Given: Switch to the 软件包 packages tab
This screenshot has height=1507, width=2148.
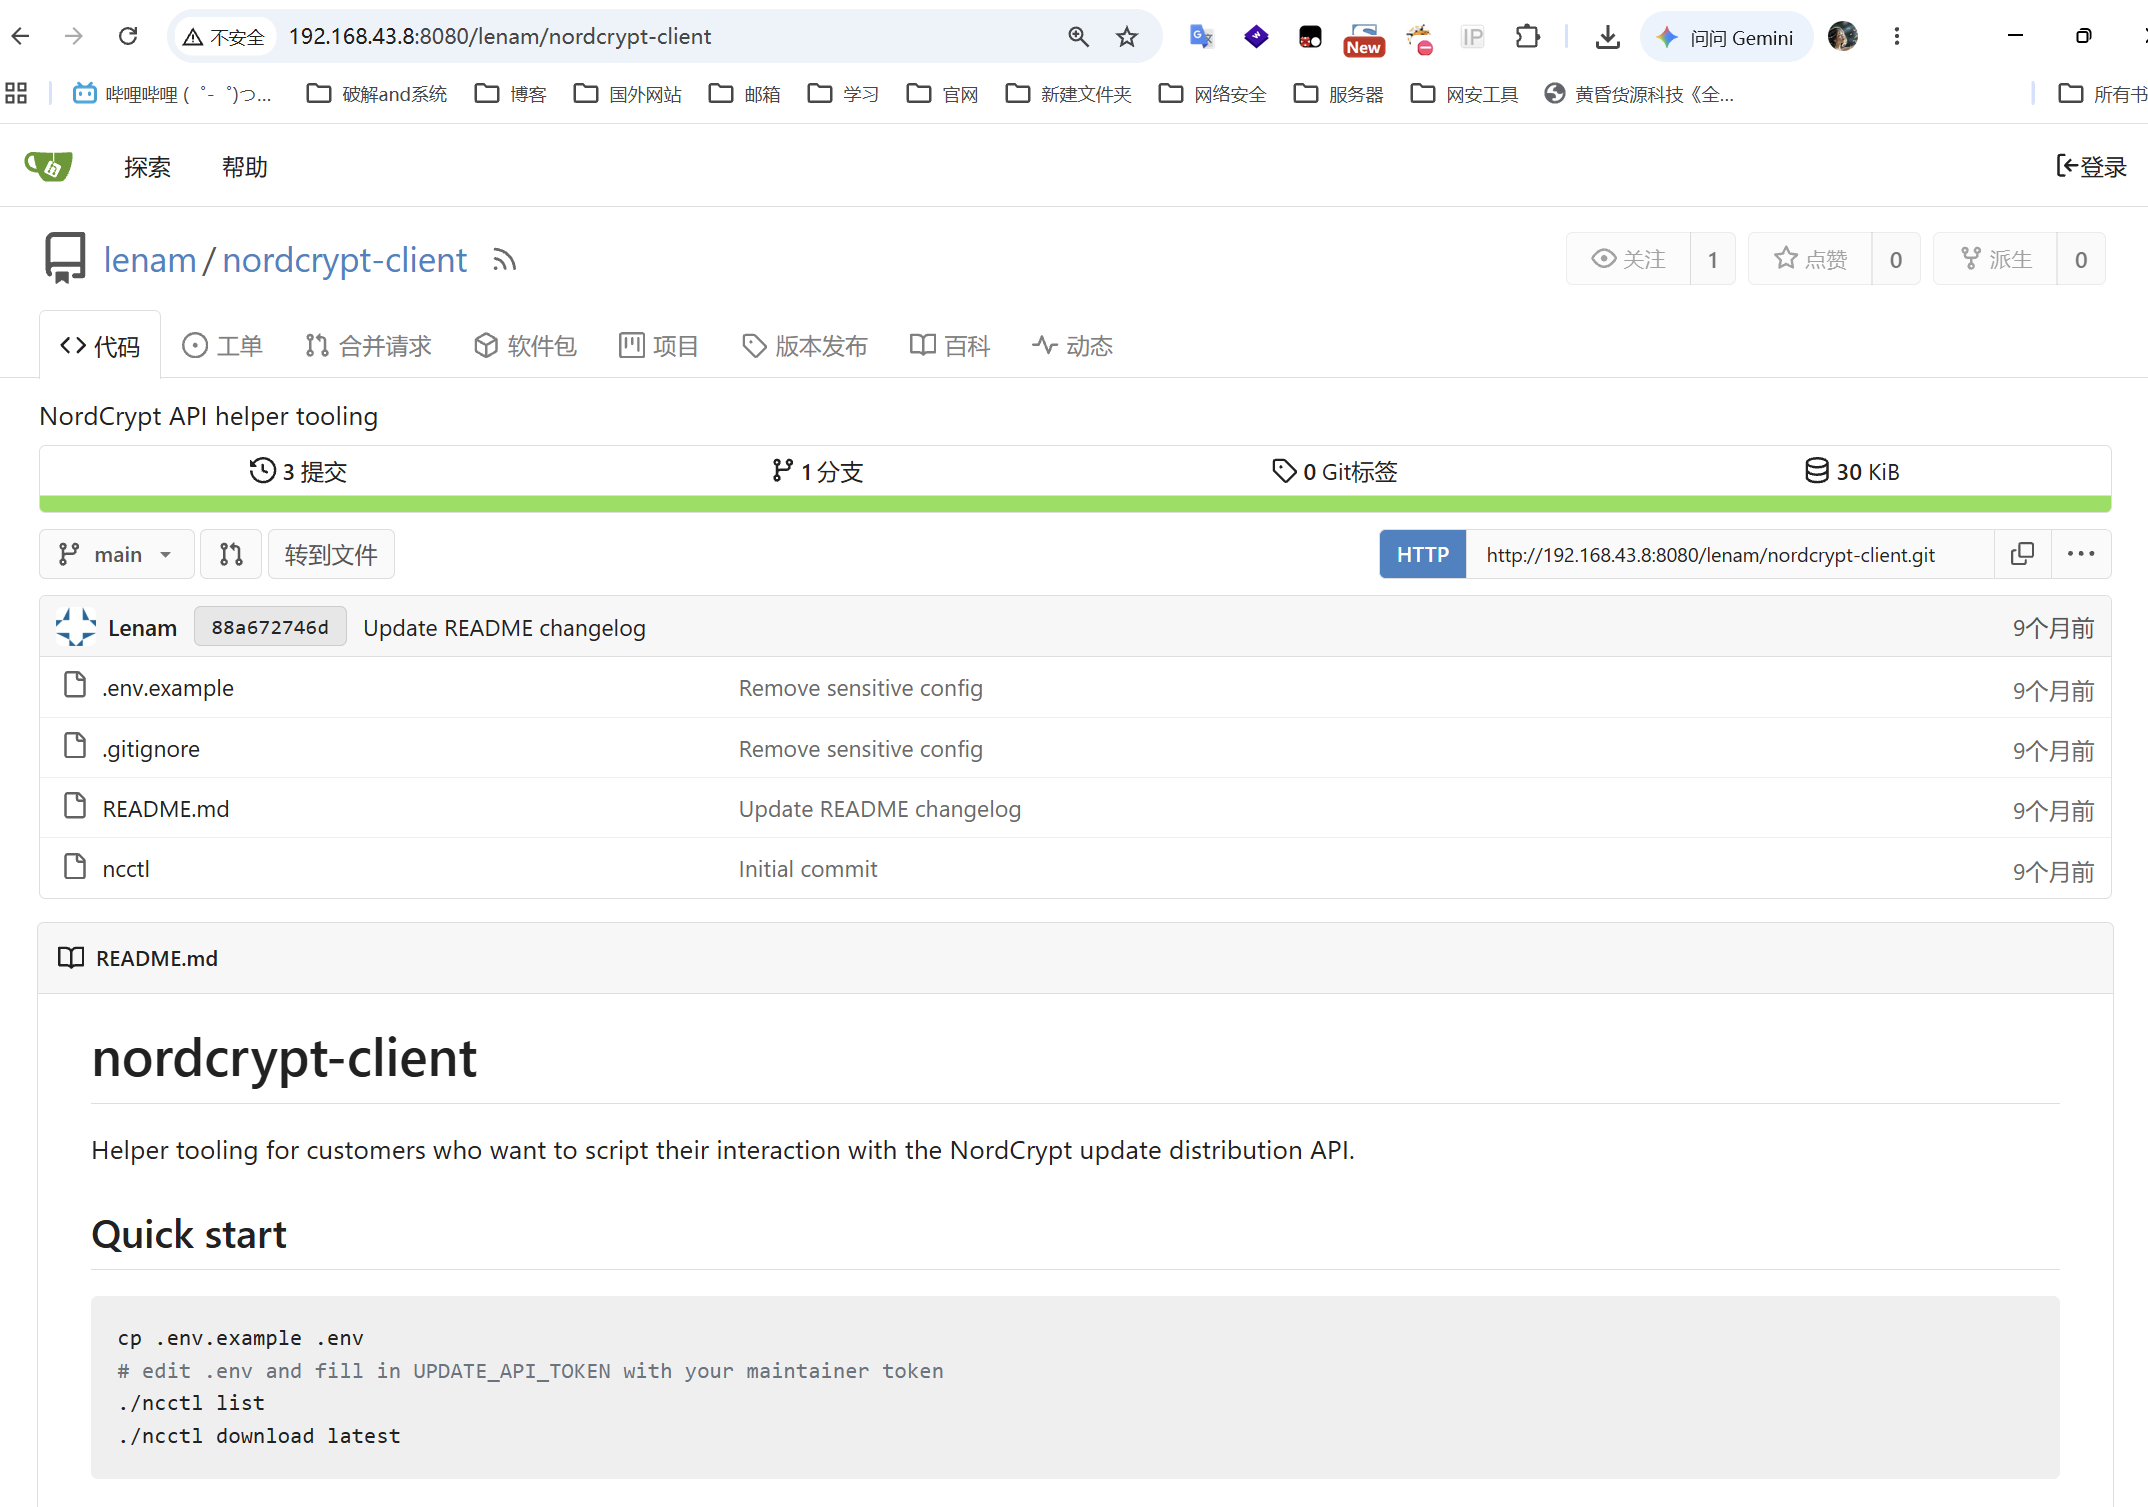Looking at the screenshot, I should 525,346.
